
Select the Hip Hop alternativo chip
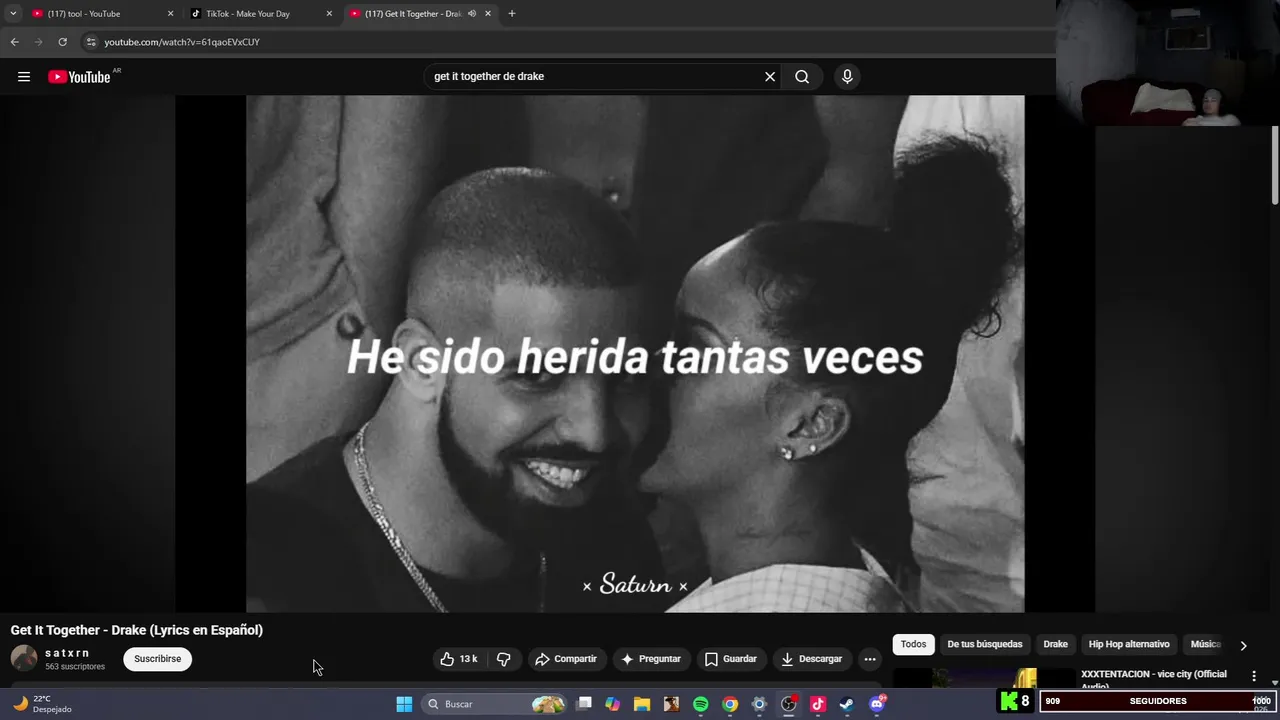(1129, 645)
